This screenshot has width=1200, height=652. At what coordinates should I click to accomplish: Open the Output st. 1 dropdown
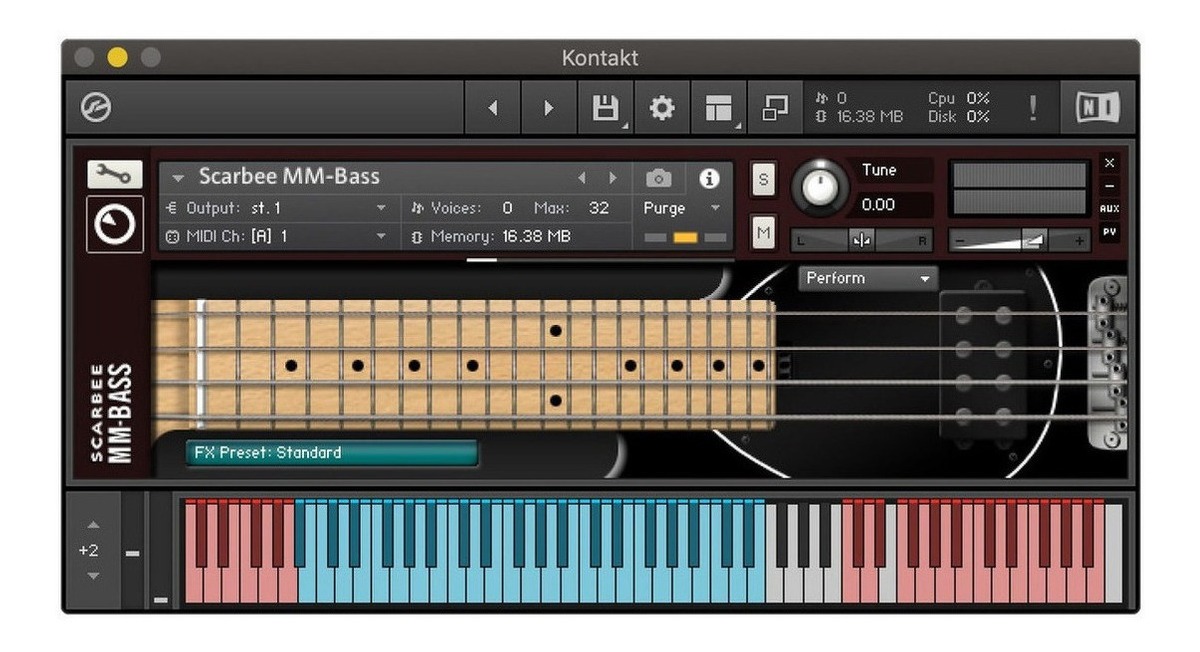pyautogui.click(x=277, y=208)
